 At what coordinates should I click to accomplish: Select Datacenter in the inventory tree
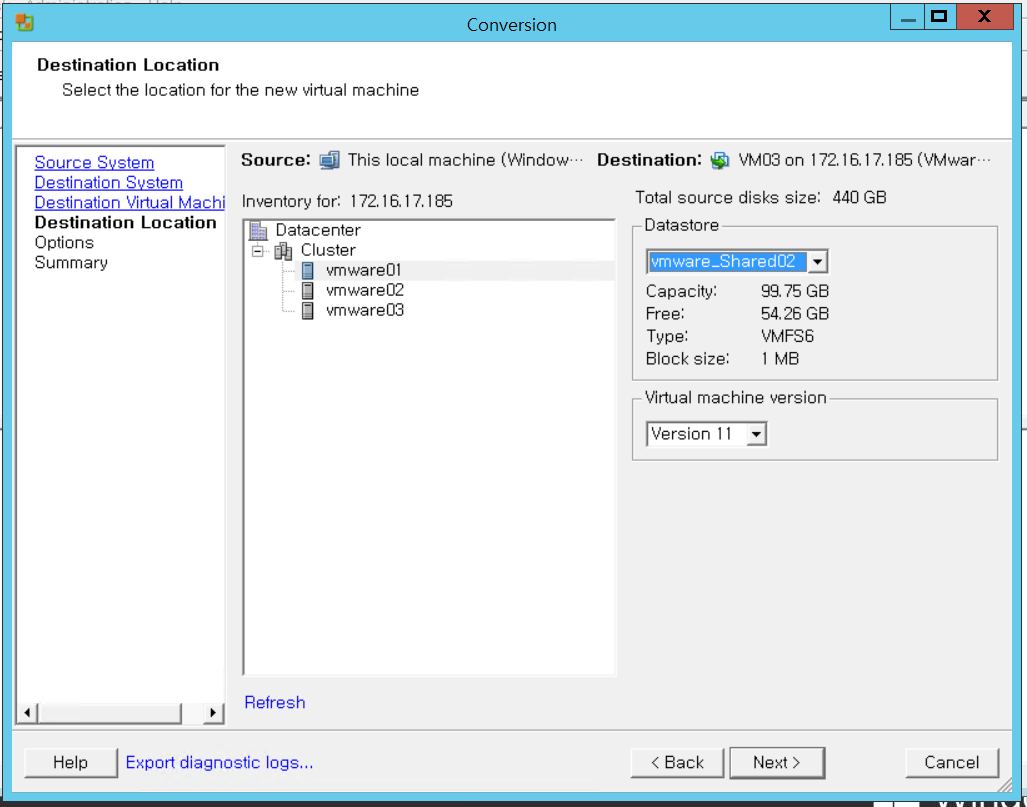tap(318, 231)
